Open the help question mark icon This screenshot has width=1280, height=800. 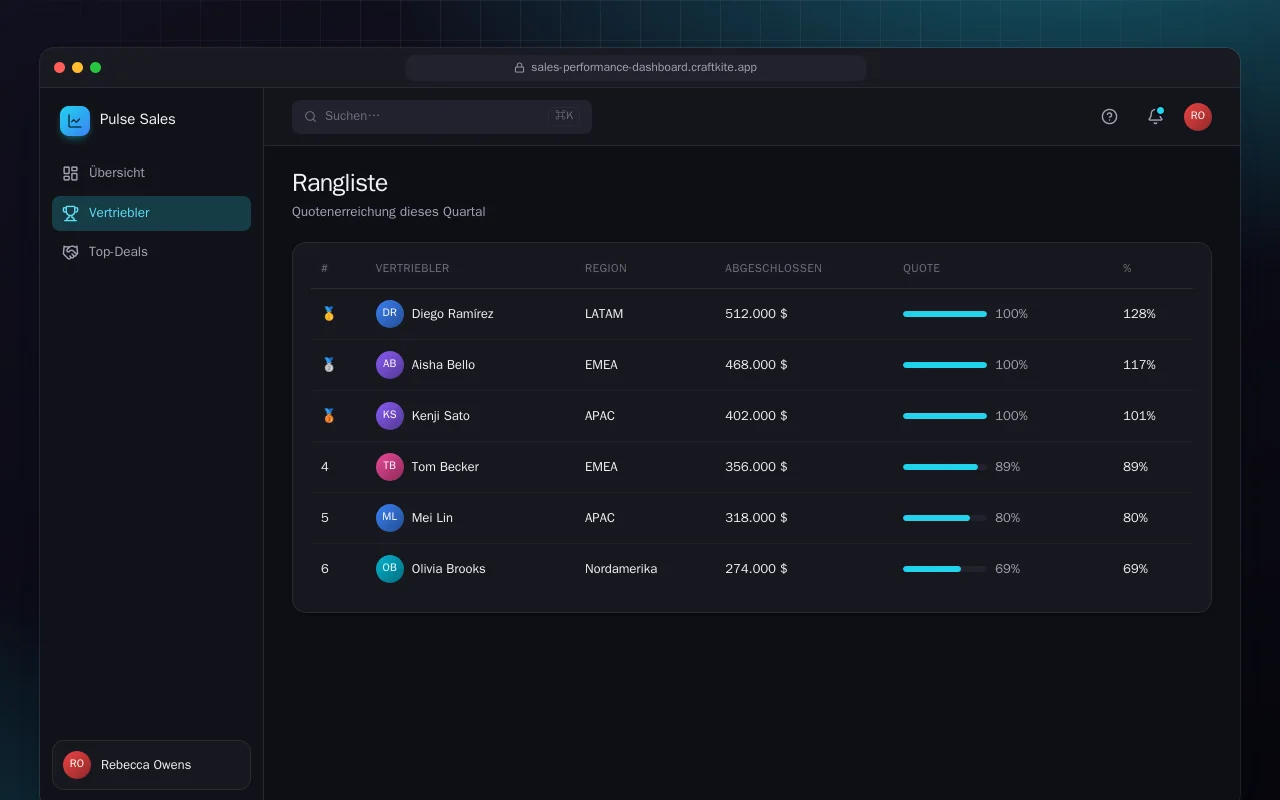click(x=1109, y=116)
